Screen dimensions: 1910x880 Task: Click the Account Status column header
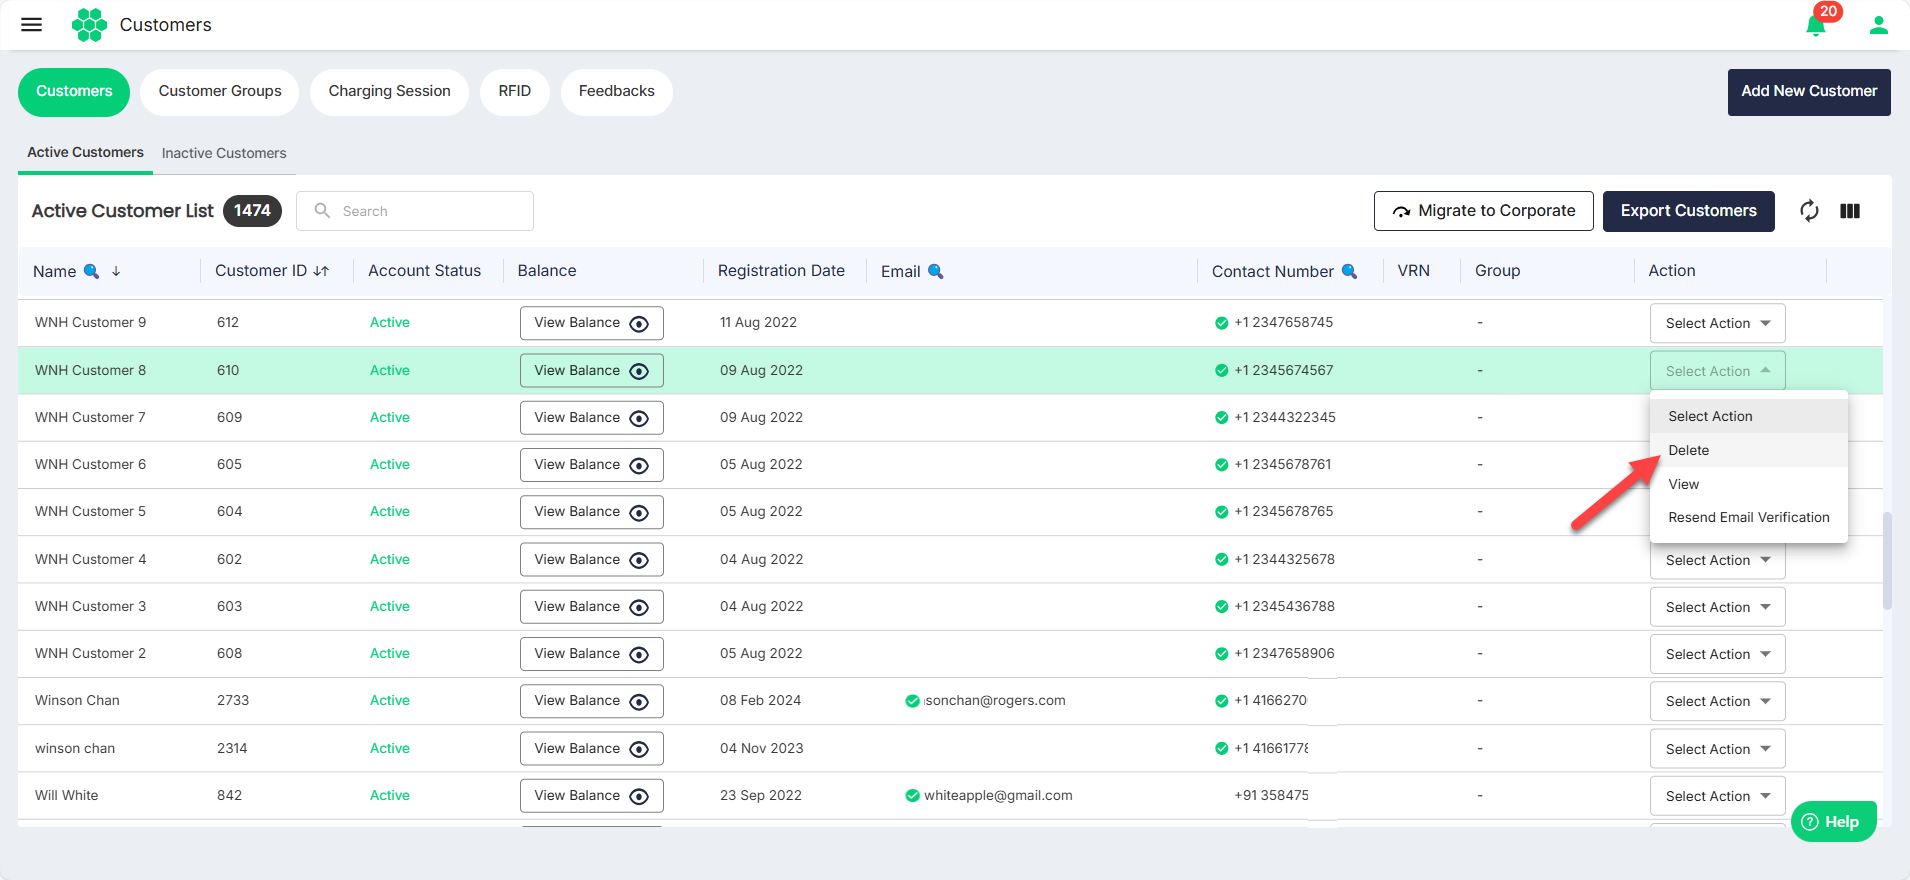coord(424,271)
